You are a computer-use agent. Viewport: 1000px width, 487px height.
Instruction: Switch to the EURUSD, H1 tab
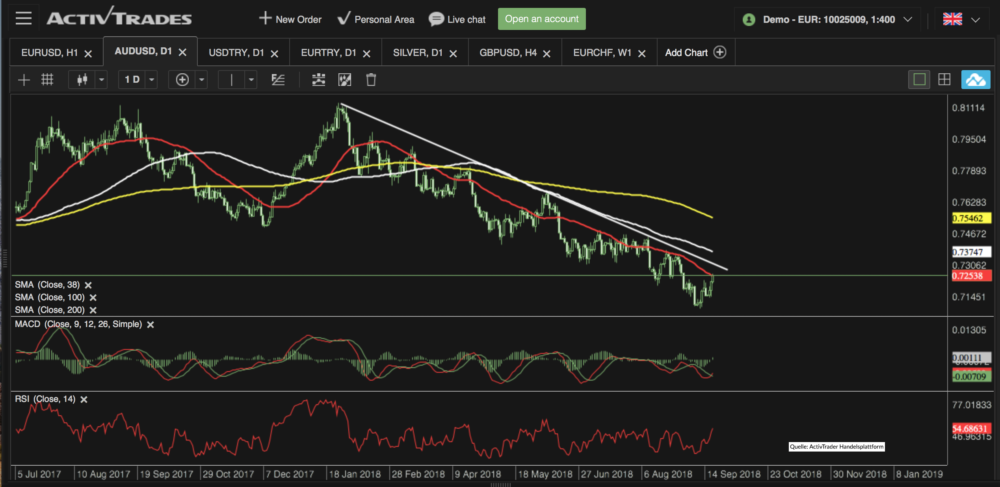tap(50, 53)
